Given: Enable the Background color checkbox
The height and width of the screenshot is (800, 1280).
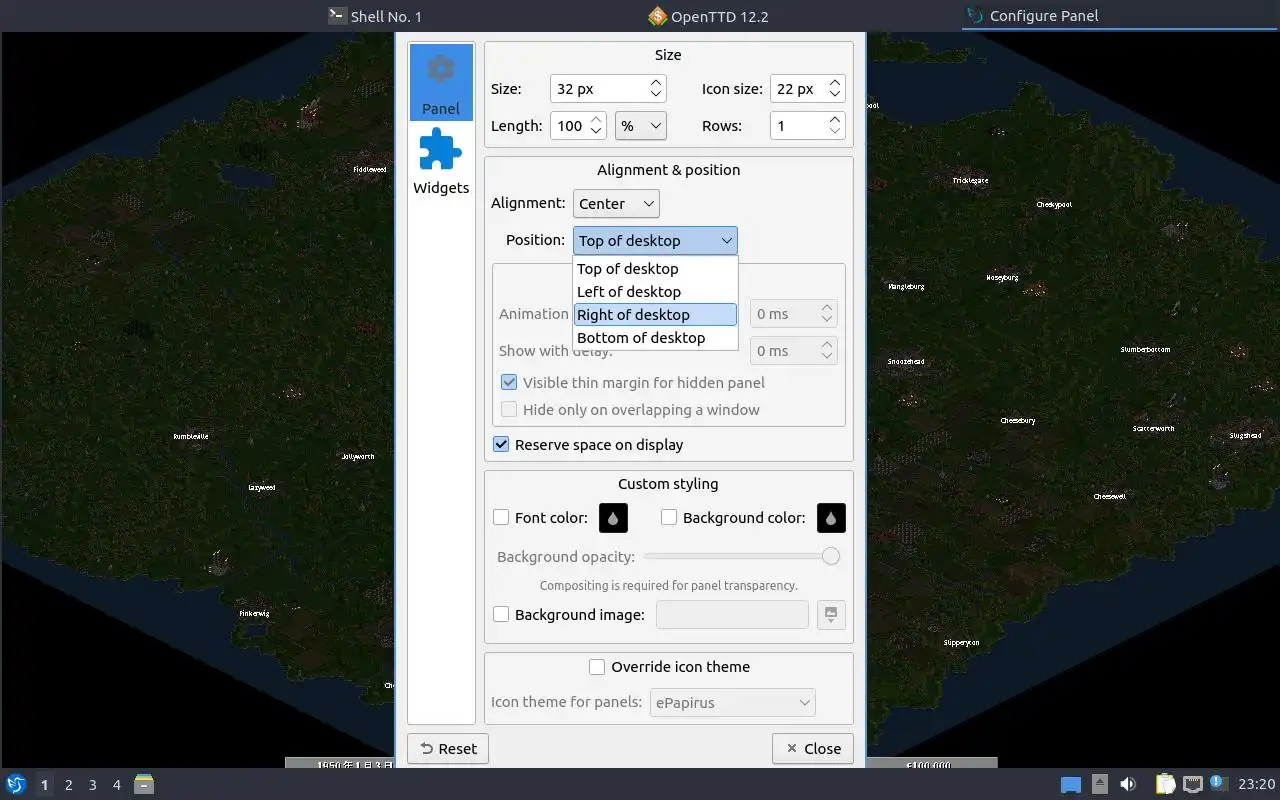Looking at the screenshot, I should click(669, 517).
